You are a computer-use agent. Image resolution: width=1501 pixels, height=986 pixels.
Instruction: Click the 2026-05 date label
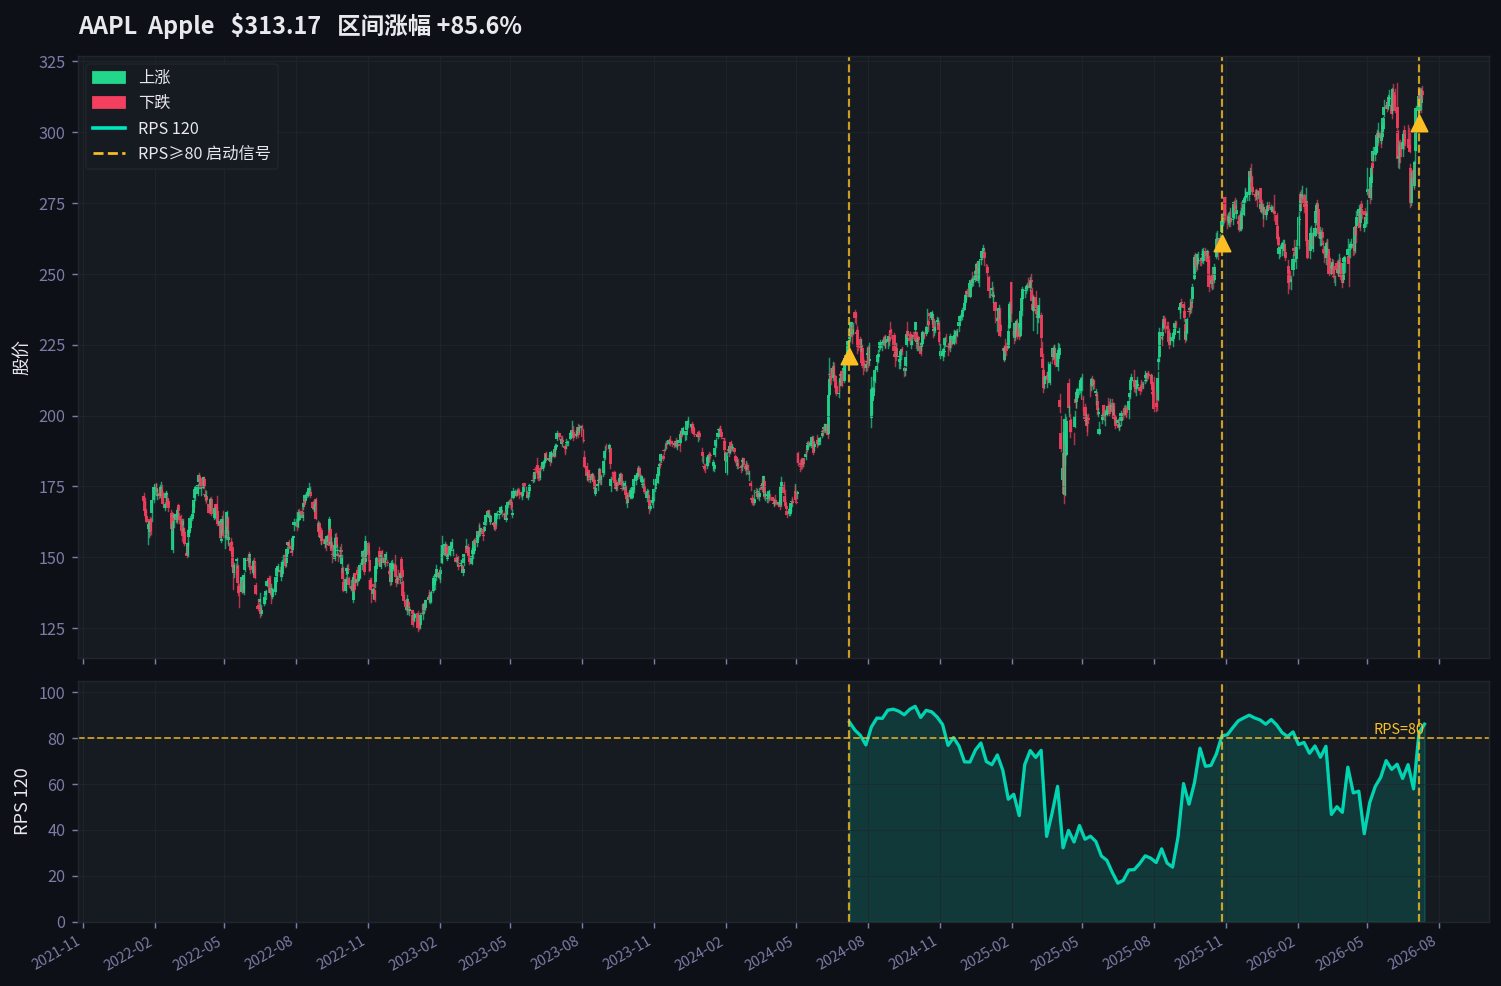[1342, 953]
